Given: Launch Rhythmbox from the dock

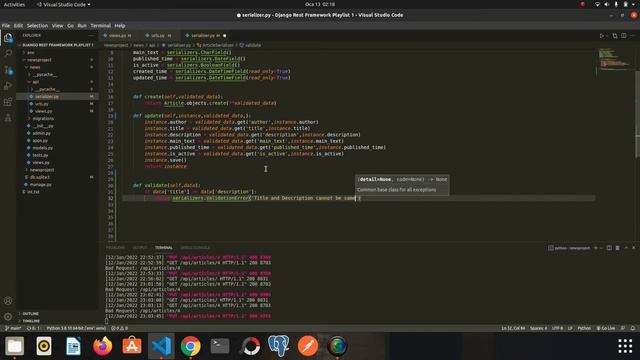Looking at the screenshot, I should (x=44, y=346).
